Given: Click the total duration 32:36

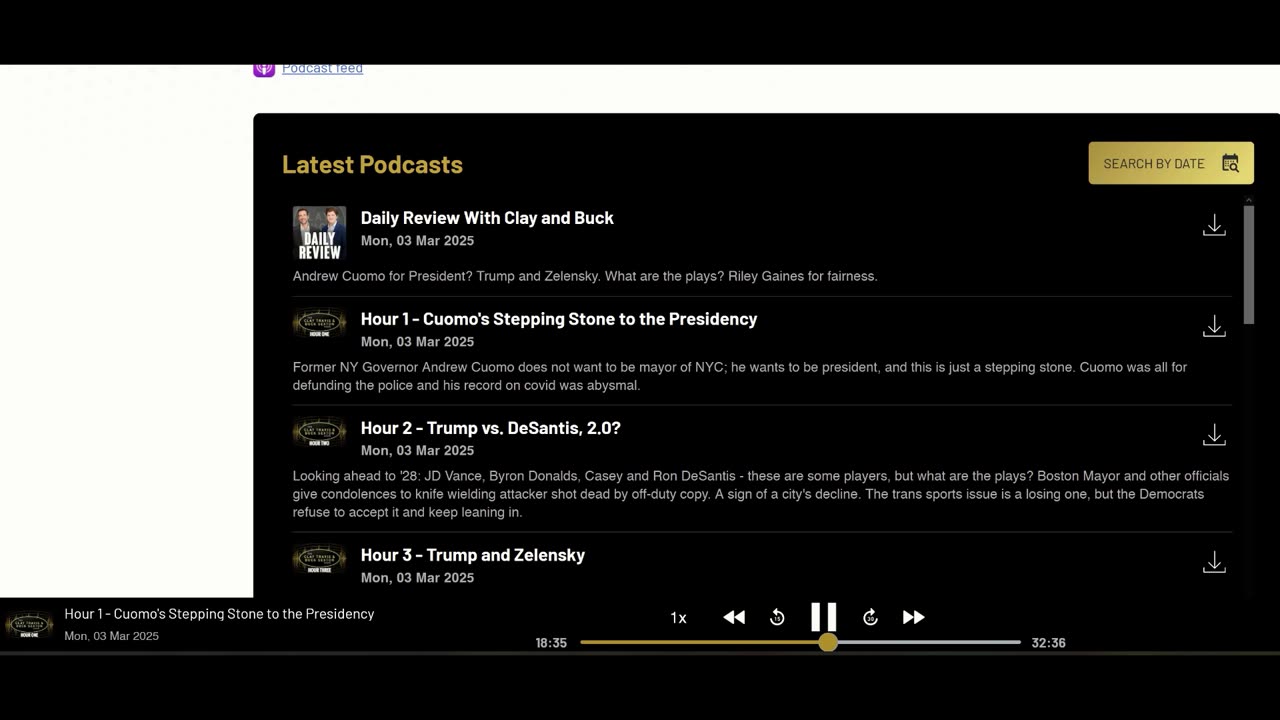Looking at the screenshot, I should click(1048, 643).
